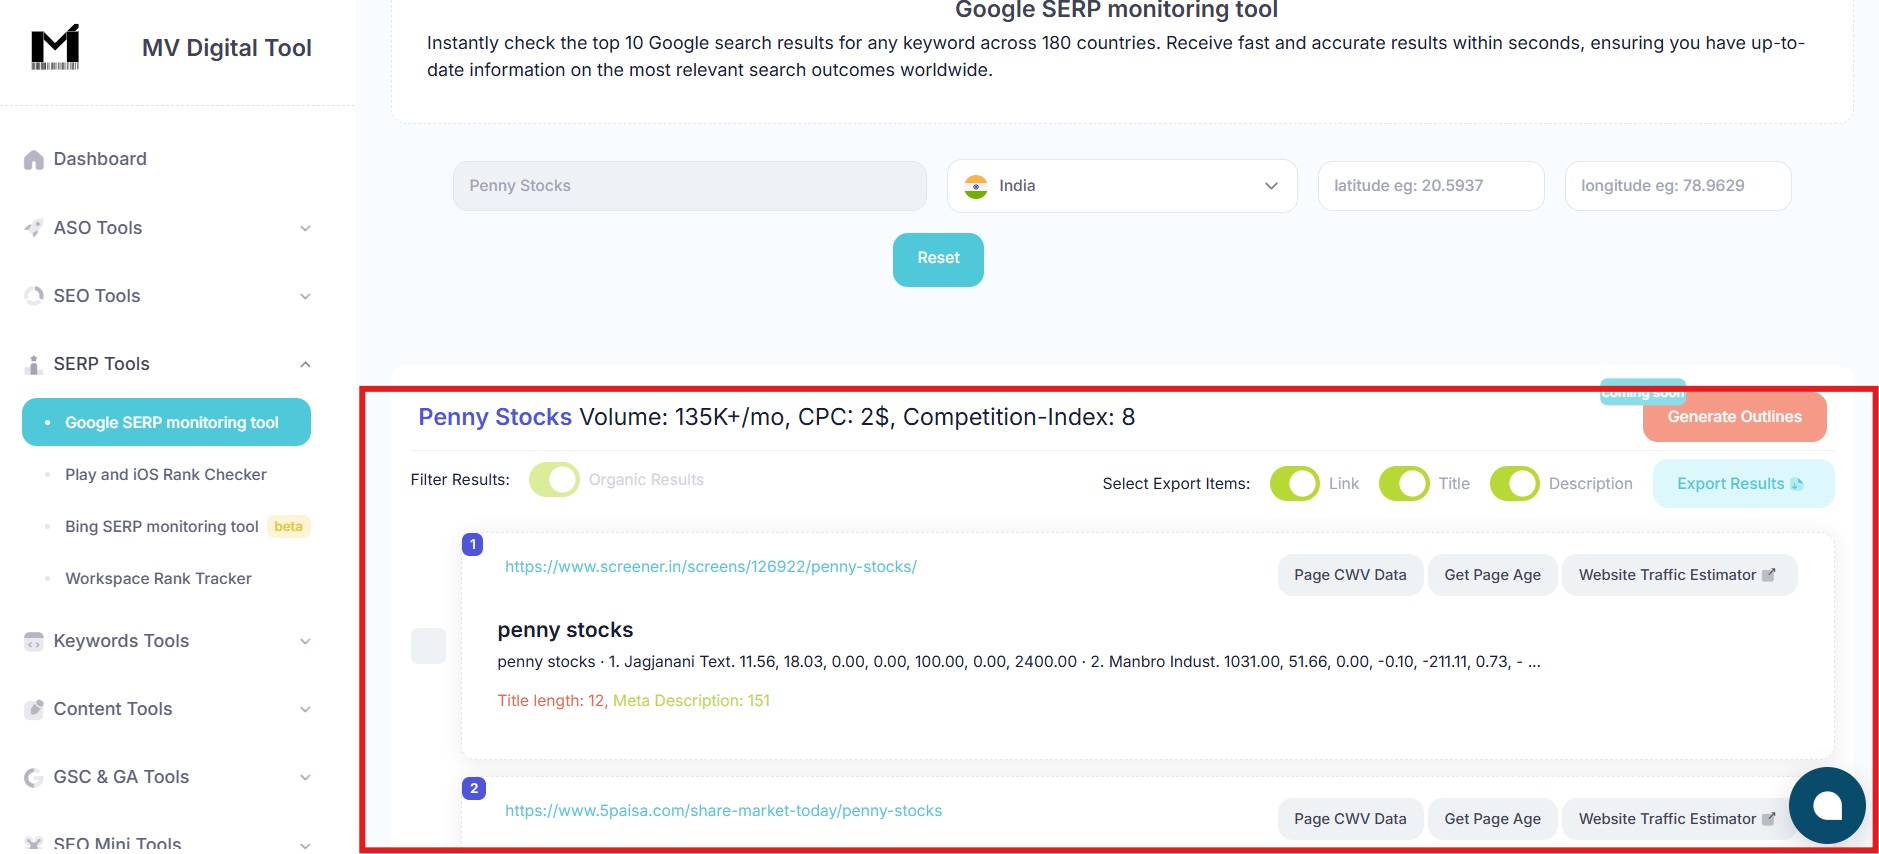
Task: Click external-link icon on second Website Traffic Estimator
Action: click(x=1768, y=819)
